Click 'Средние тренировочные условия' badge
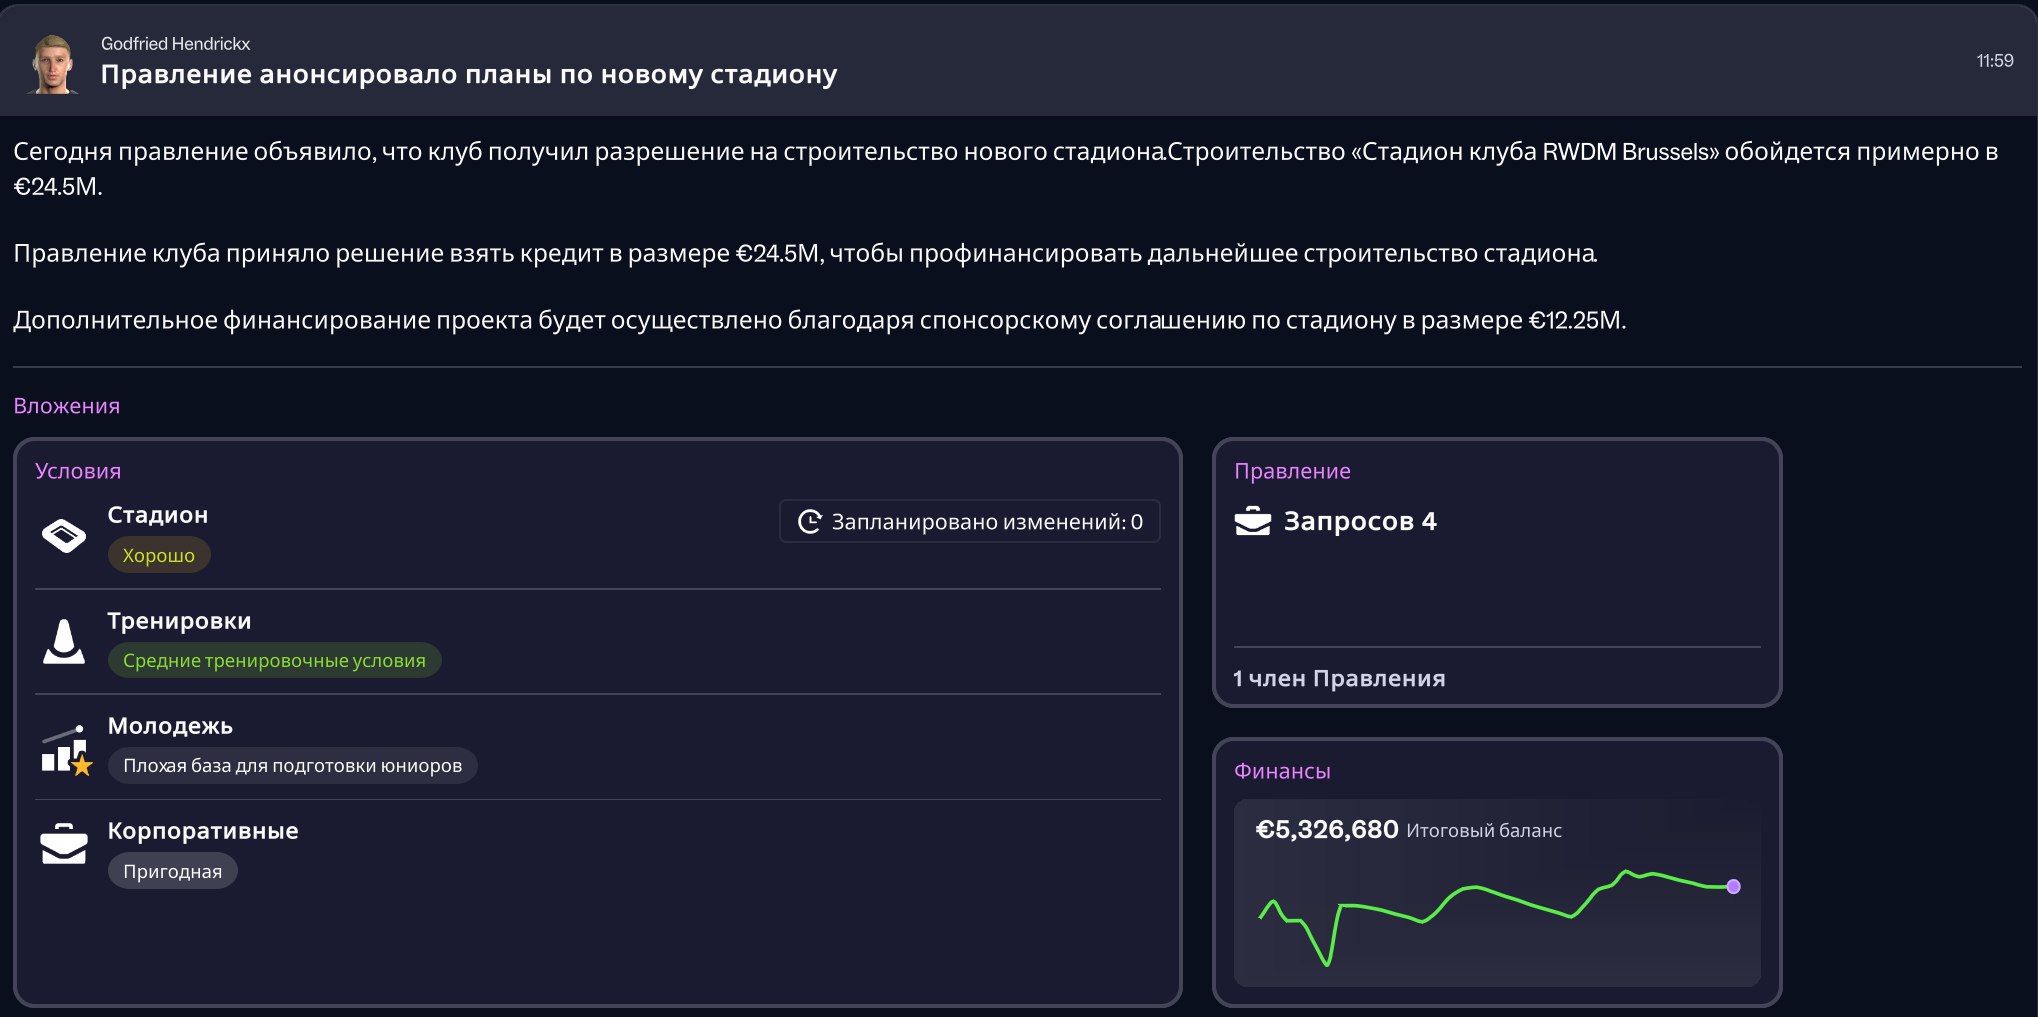 tap(274, 660)
